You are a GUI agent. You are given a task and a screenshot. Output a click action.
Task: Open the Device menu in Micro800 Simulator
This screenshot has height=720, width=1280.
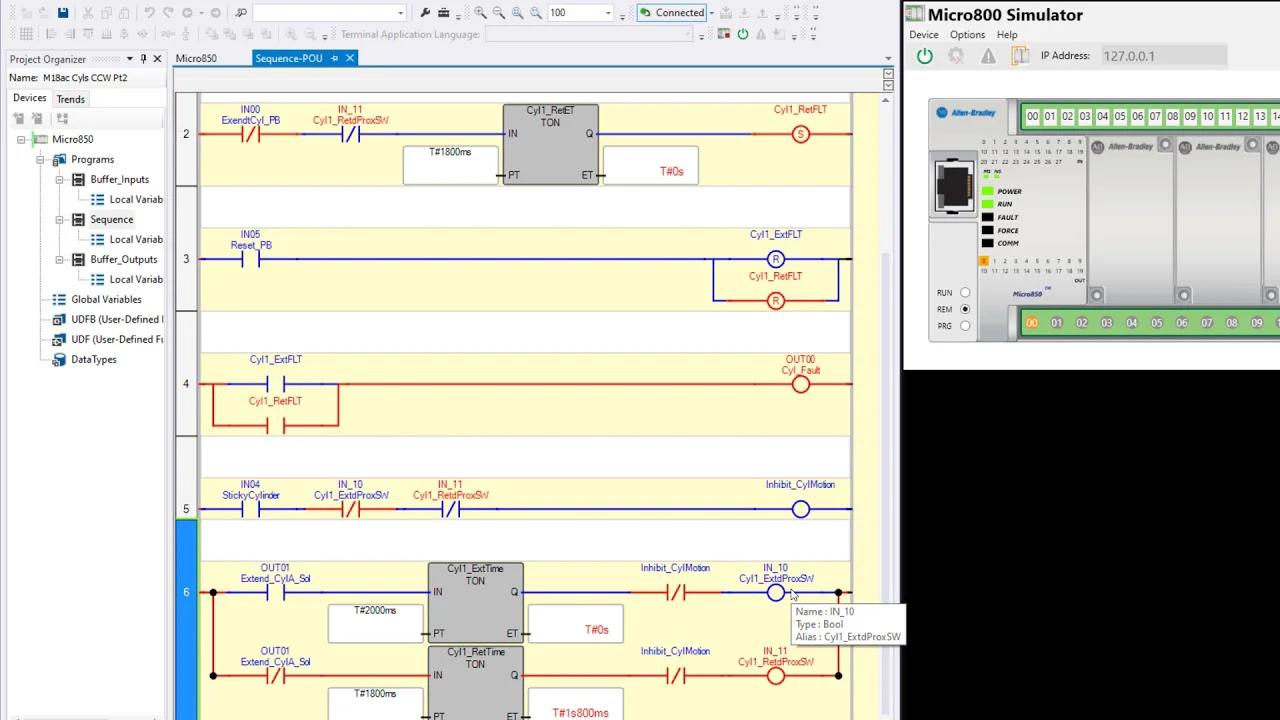(924, 35)
